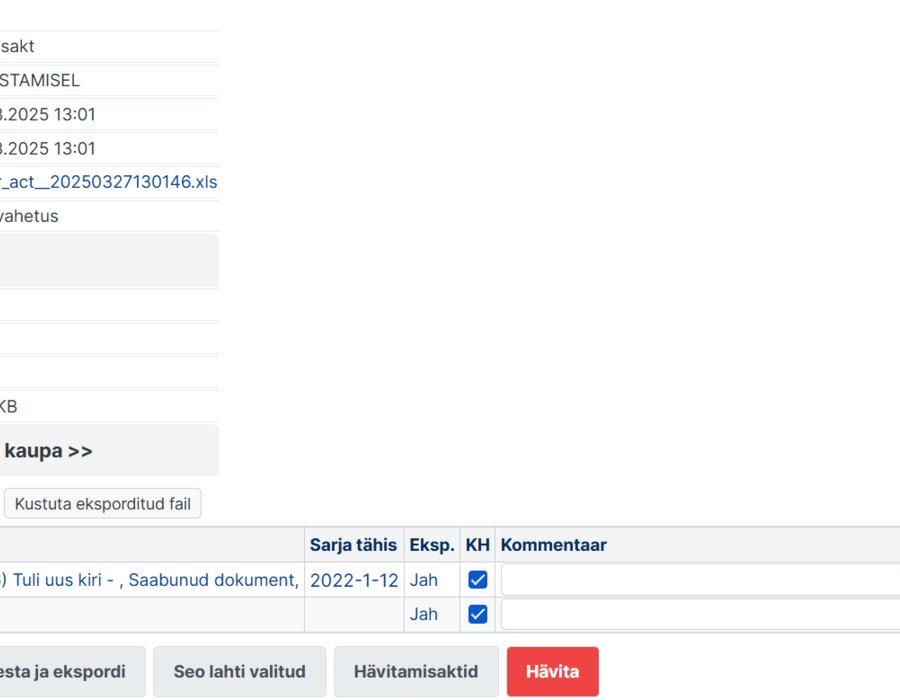Click the KH column header
The width and height of the screenshot is (900, 700).
[x=478, y=545]
